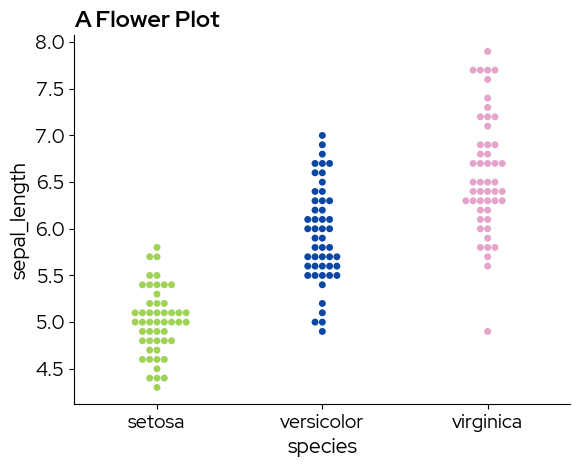
Task: Click the topmost blue versicolor point
Action: [x=322, y=135]
